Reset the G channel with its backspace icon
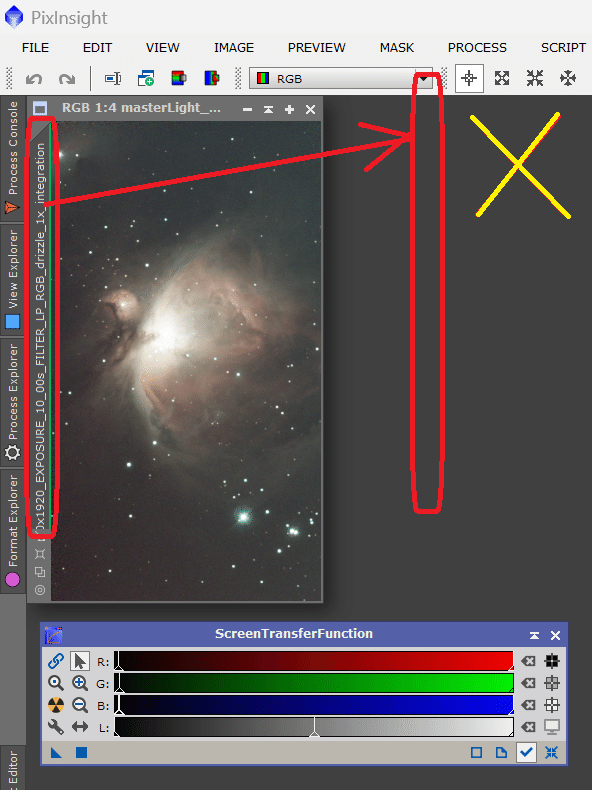The height and width of the screenshot is (790, 592). 529,683
